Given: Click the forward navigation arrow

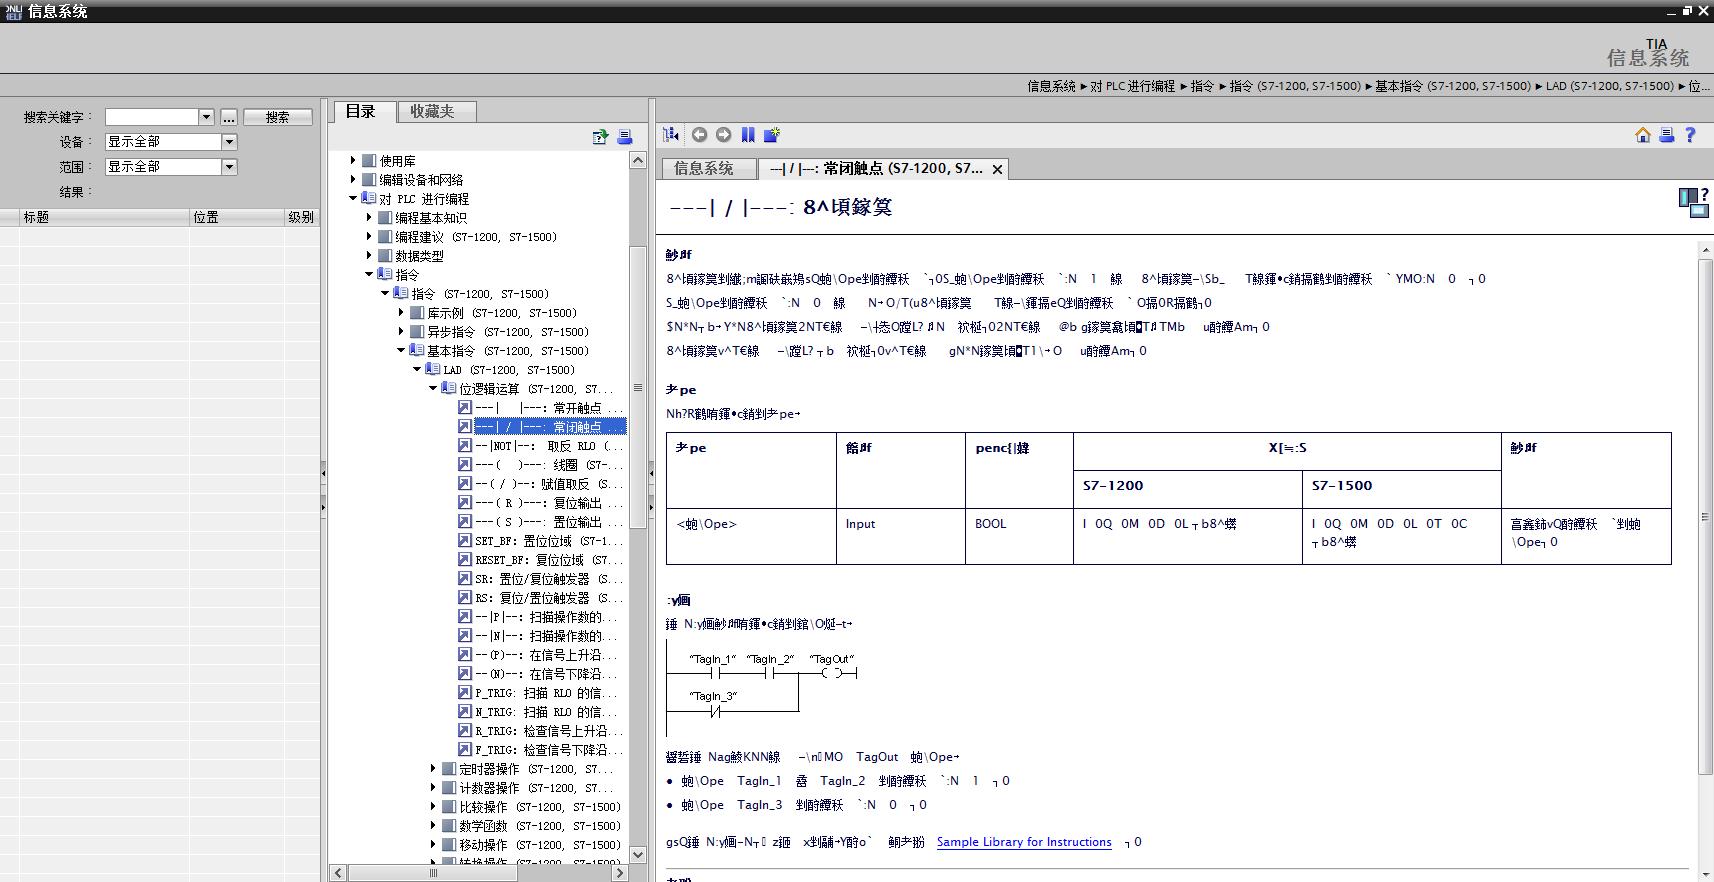Looking at the screenshot, I should (x=723, y=135).
